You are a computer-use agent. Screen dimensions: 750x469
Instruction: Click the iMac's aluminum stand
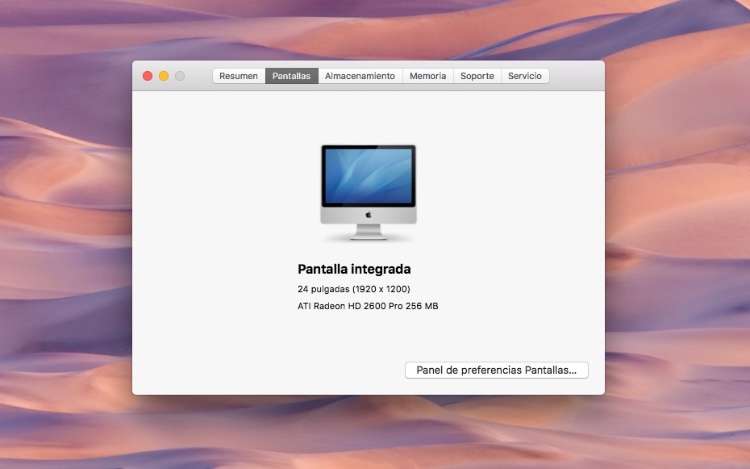pyautogui.click(x=368, y=232)
